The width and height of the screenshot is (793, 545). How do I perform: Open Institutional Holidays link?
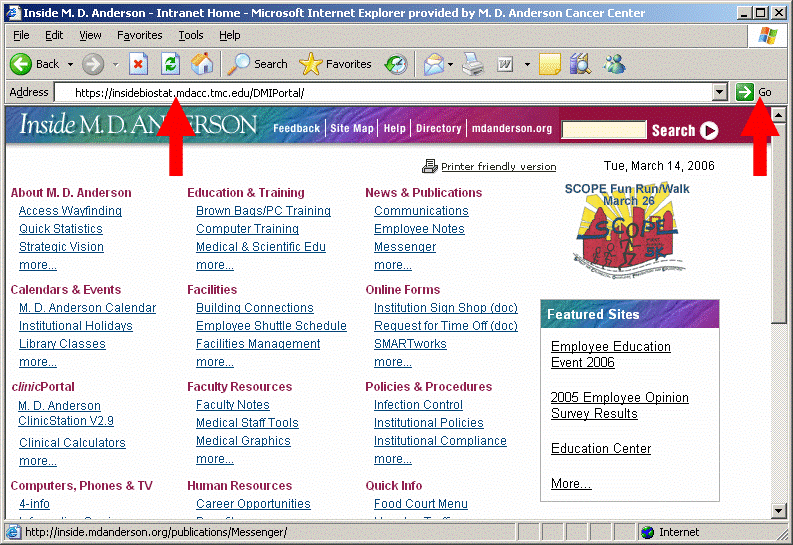[x=76, y=326]
